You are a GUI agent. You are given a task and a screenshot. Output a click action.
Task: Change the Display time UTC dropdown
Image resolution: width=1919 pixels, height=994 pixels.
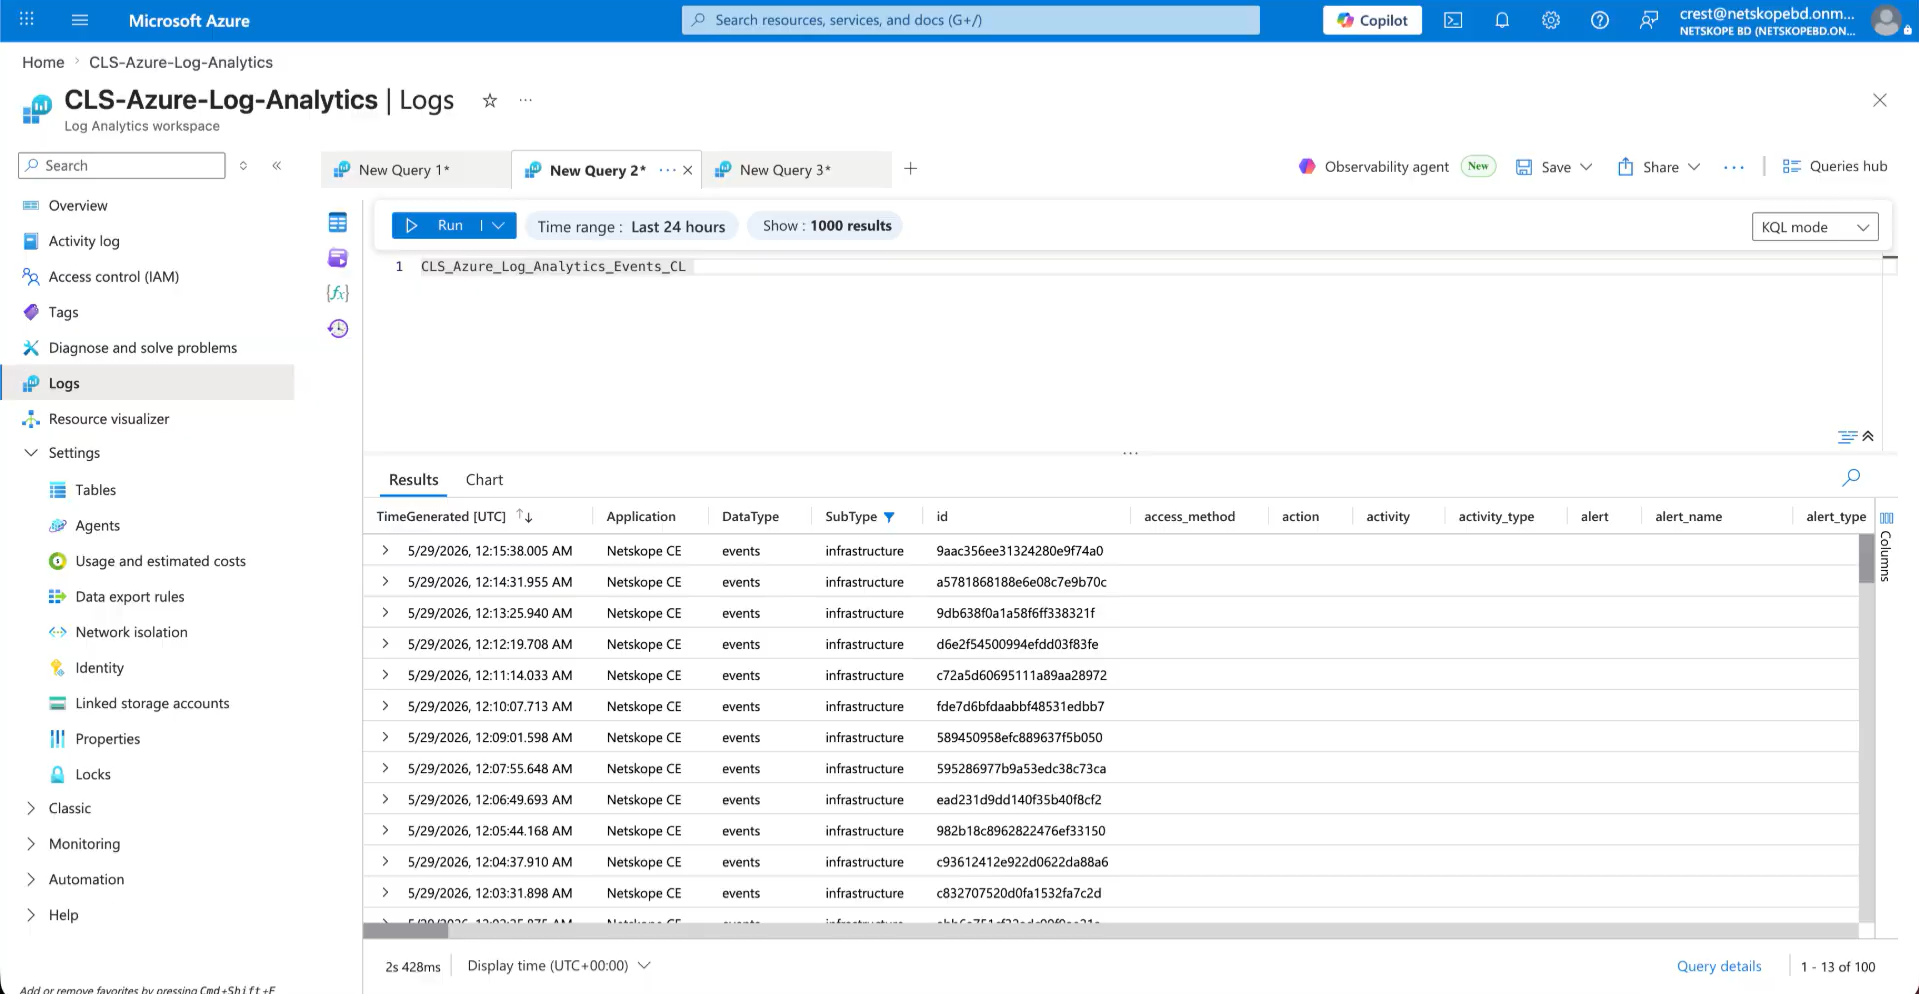559,966
